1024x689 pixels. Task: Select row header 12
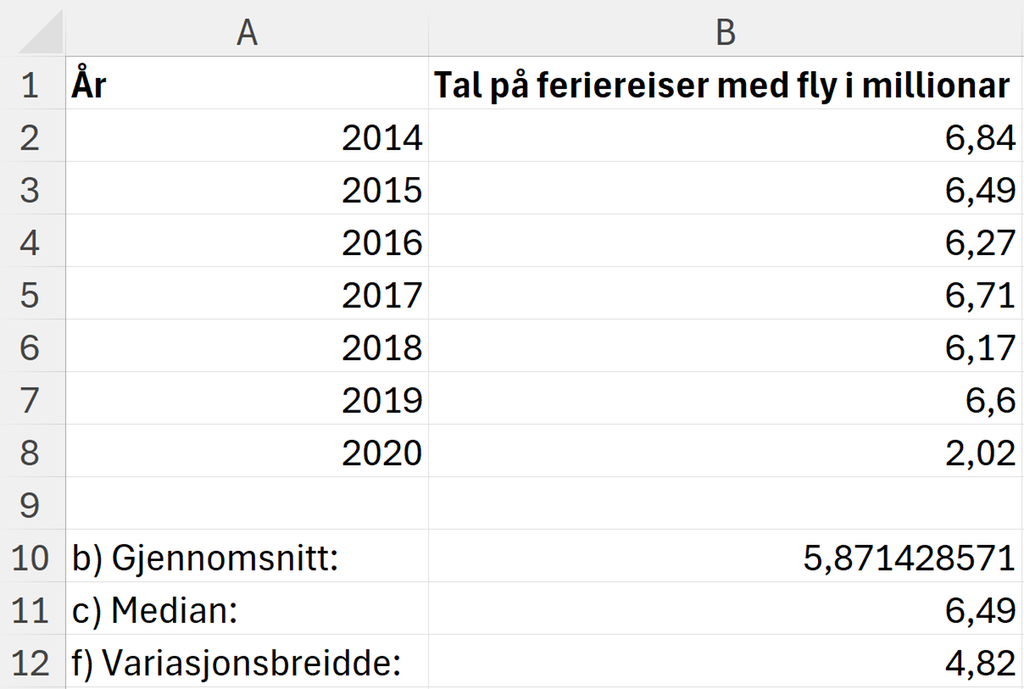point(32,663)
